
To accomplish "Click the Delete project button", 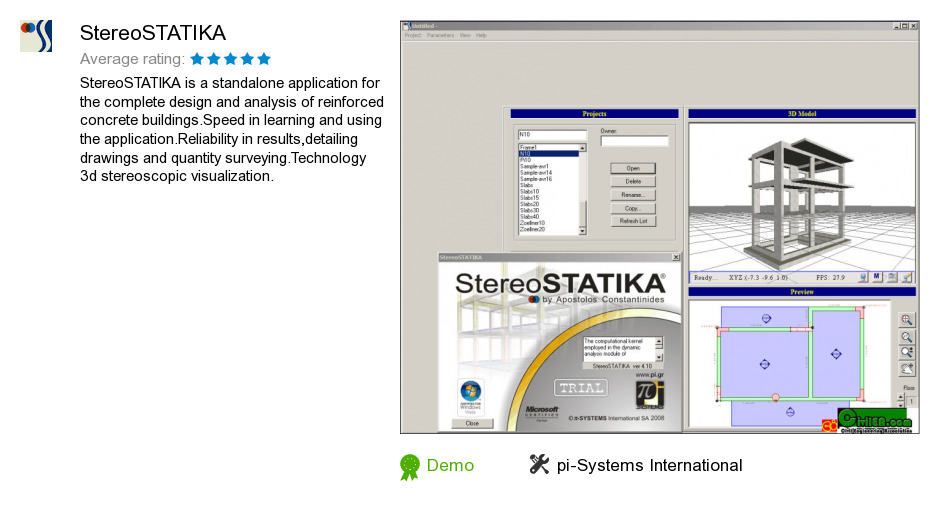I will [633, 181].
